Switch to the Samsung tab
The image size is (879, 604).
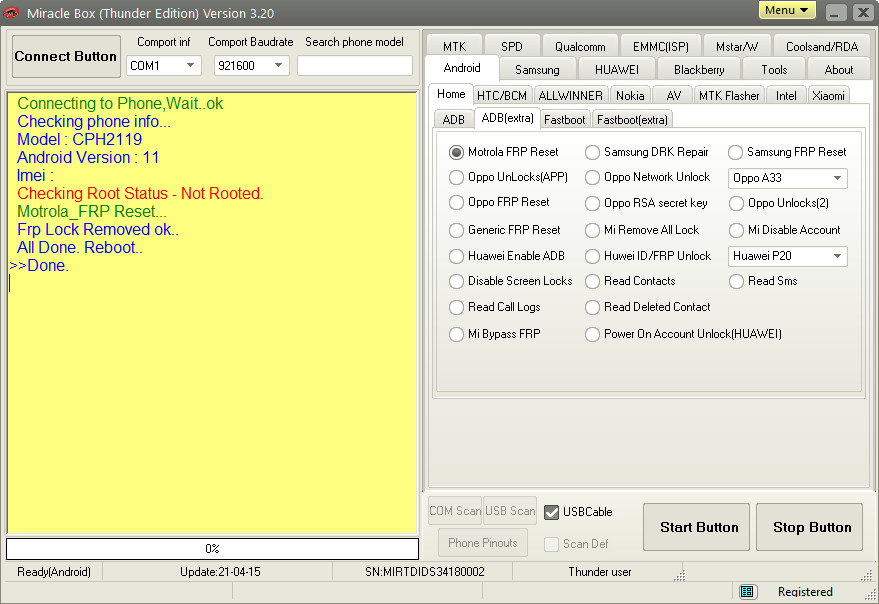click(x=537, y=70)
